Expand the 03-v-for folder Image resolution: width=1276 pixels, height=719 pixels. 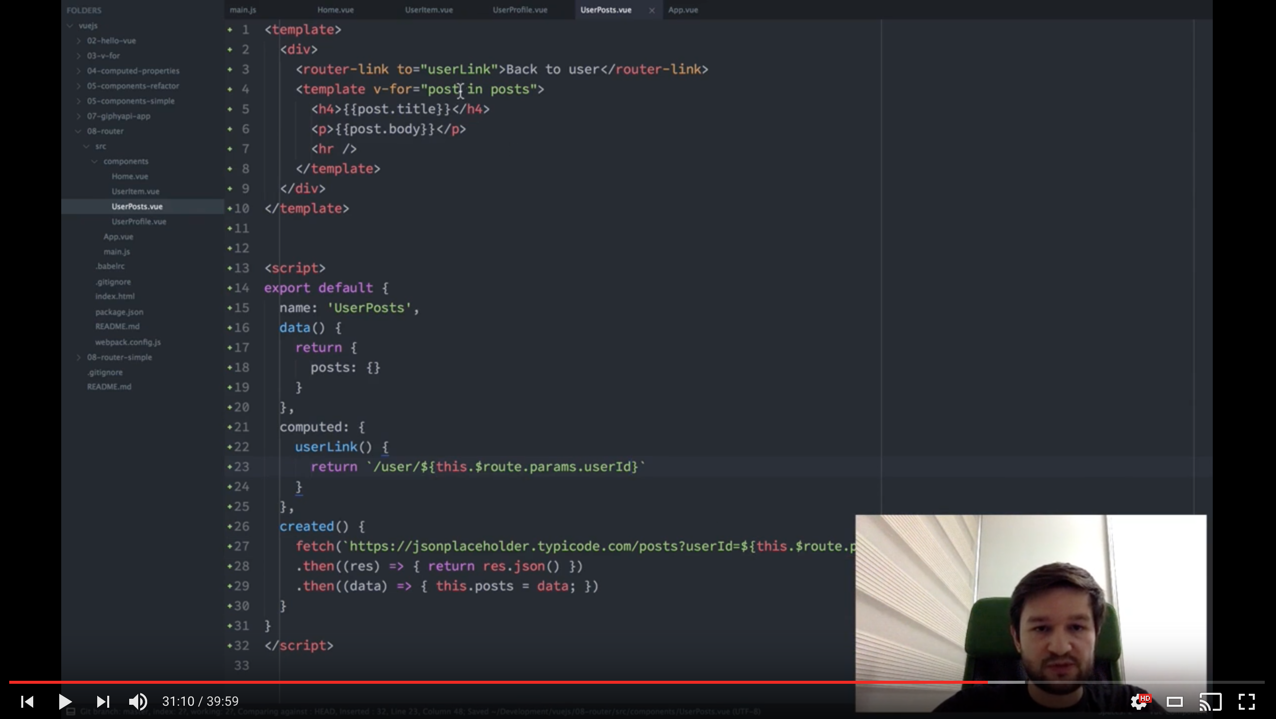[103, 55]
